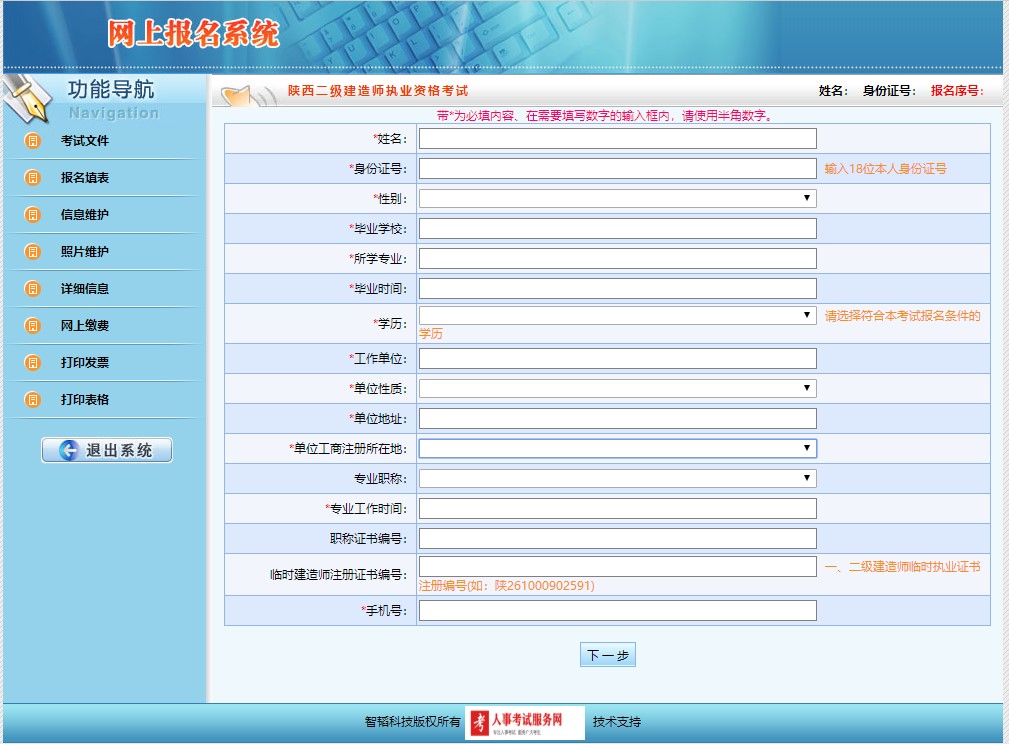Expand the 学历 dropdown list

coord(806,315)
